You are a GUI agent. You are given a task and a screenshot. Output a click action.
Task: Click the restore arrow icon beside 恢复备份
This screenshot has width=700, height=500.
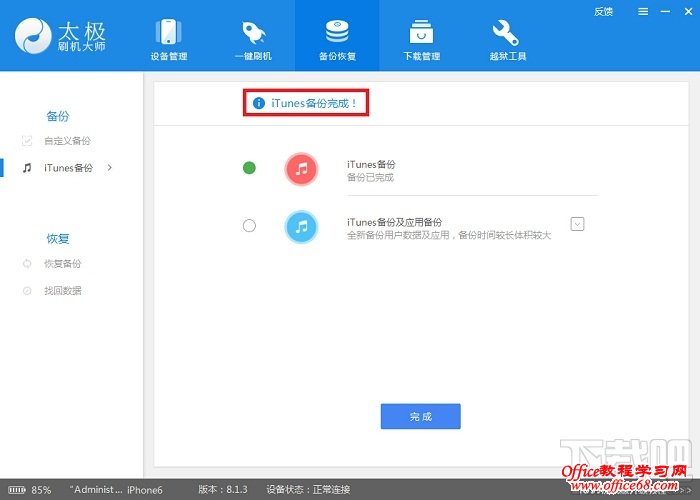click(x=27, y=264)
